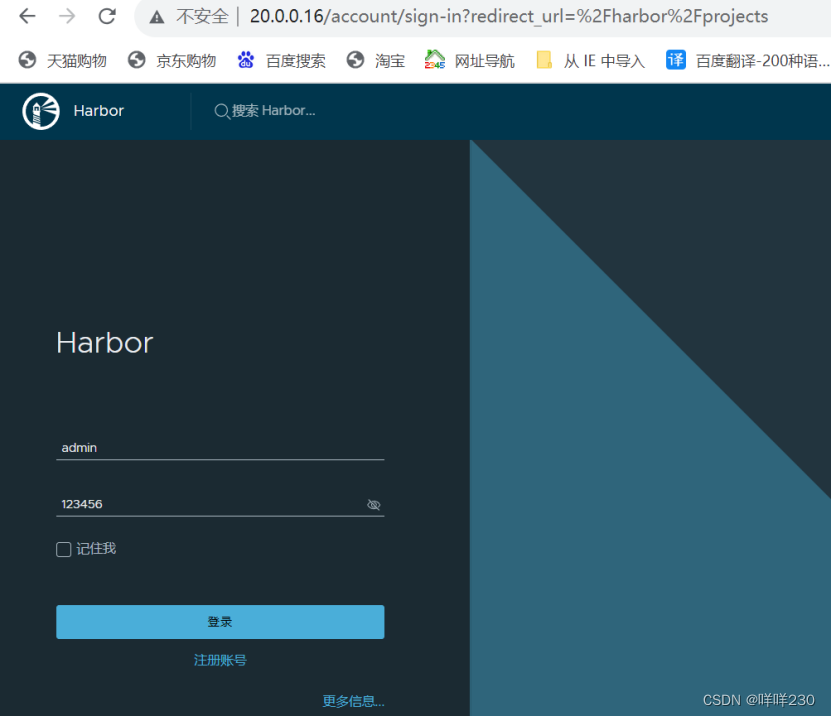Open the 百度翻译 bookmark

click(x=748, y=60)
